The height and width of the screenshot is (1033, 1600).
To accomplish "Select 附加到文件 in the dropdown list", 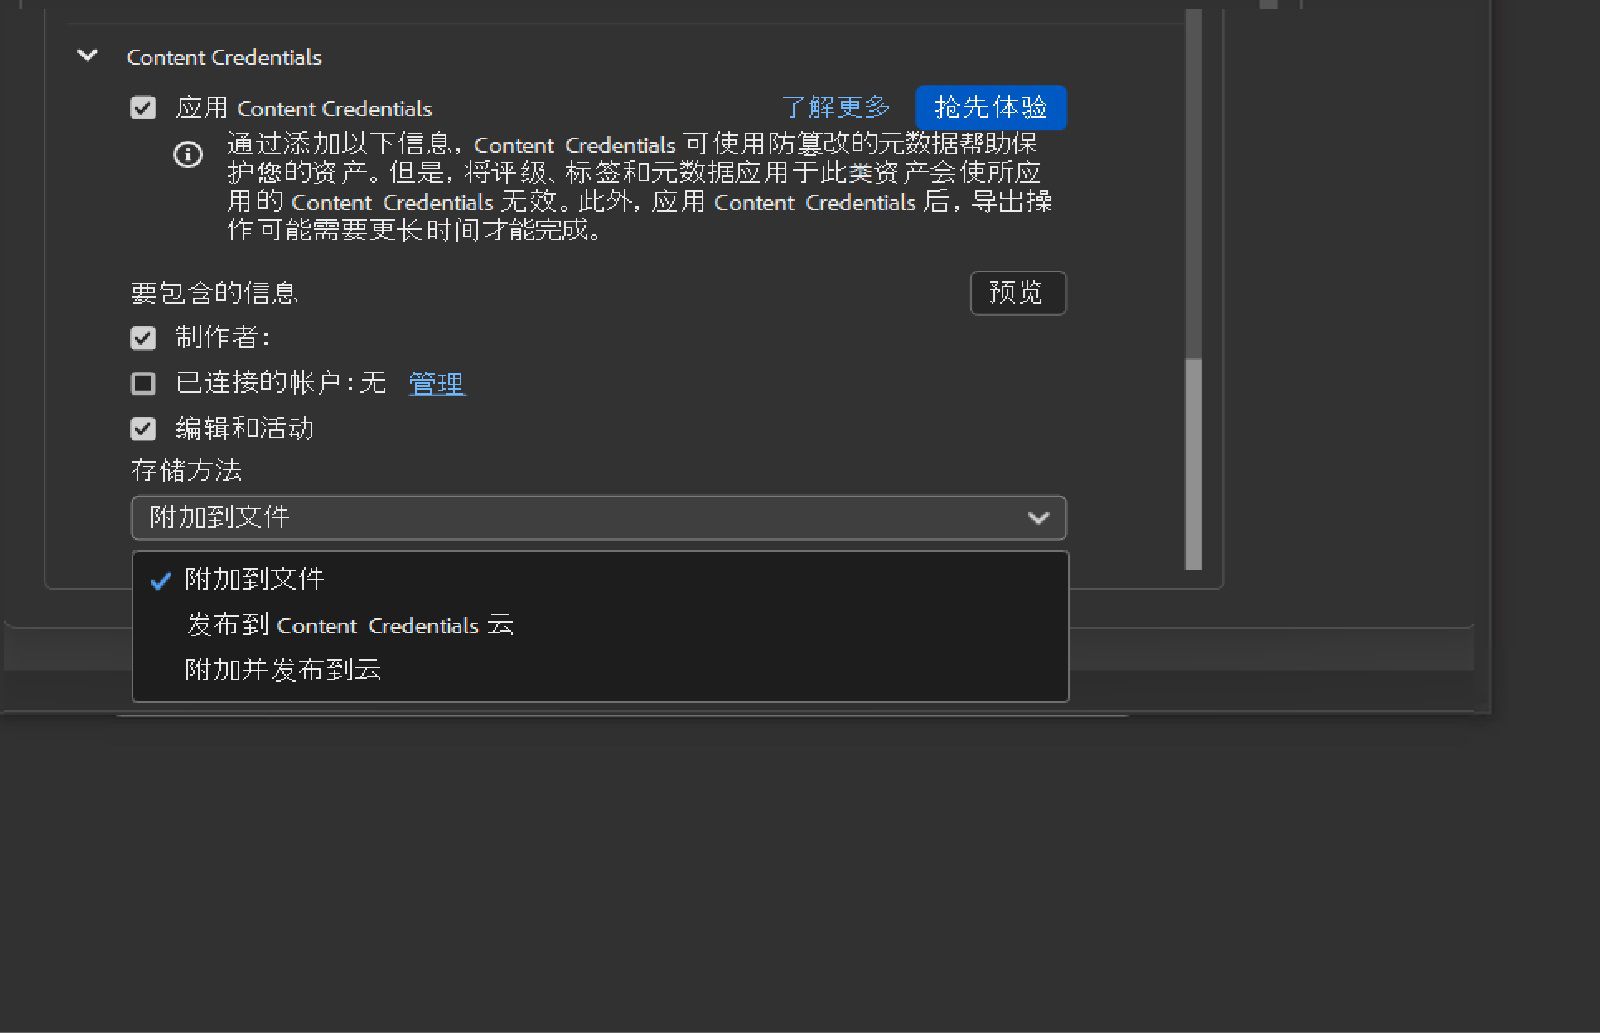I will [600, 579].
